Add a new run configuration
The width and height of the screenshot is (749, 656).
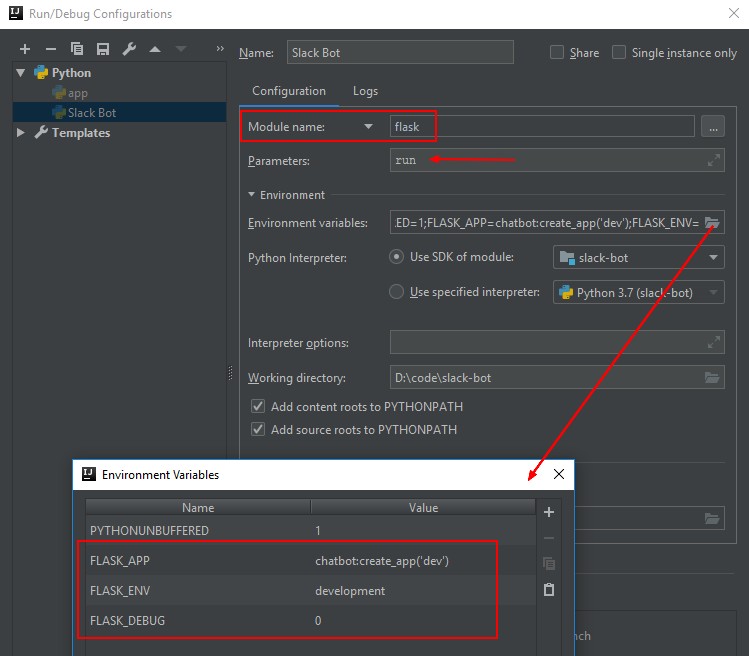(x=25, y=49)
